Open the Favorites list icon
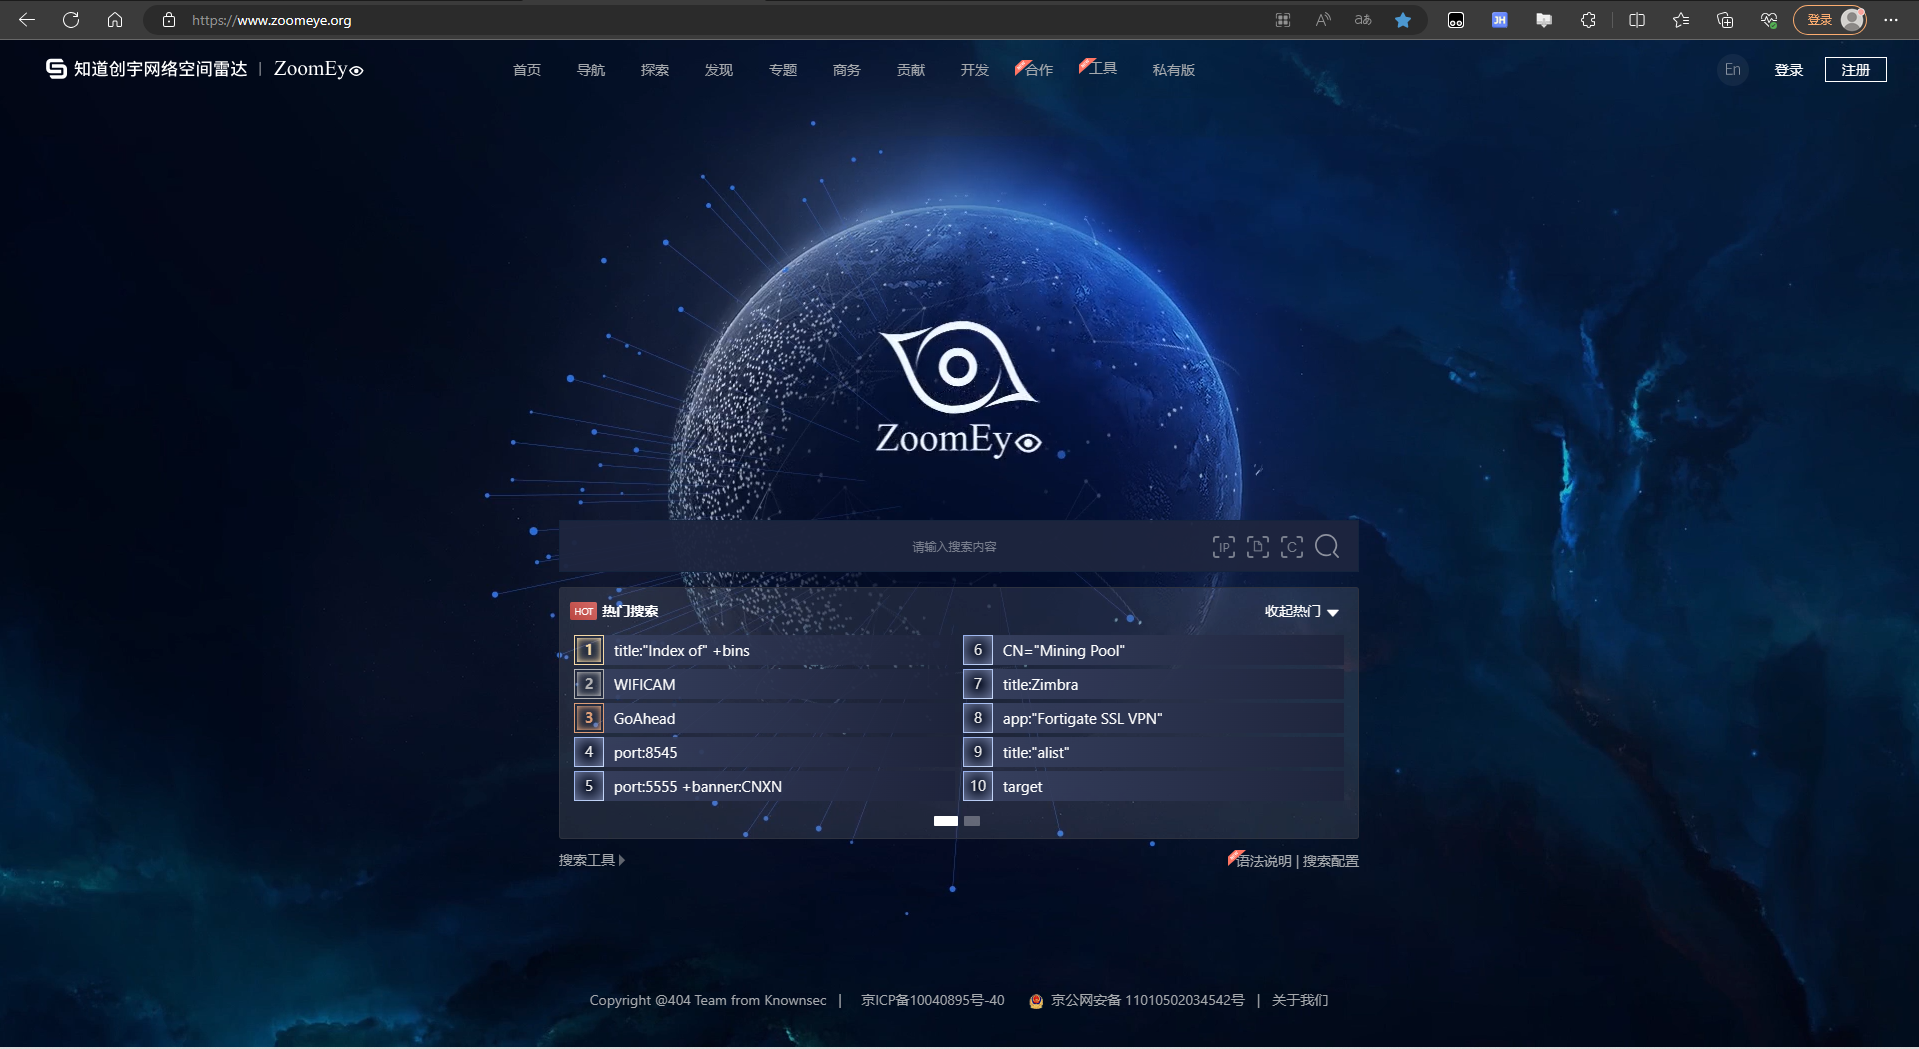Screen dimensions: 1919x1049 point(1681,20)
